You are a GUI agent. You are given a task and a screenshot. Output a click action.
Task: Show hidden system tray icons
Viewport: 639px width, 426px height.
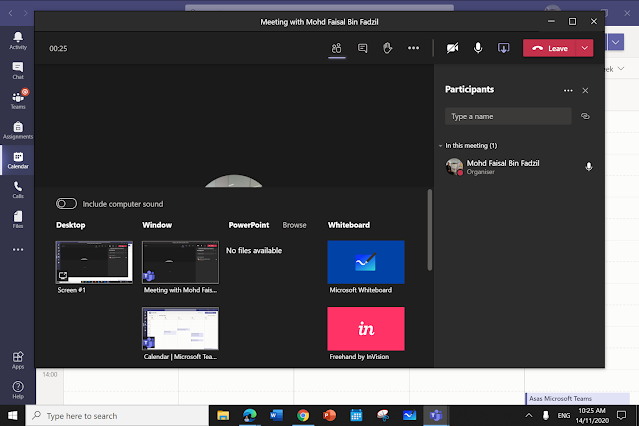[x=529, y=415]
